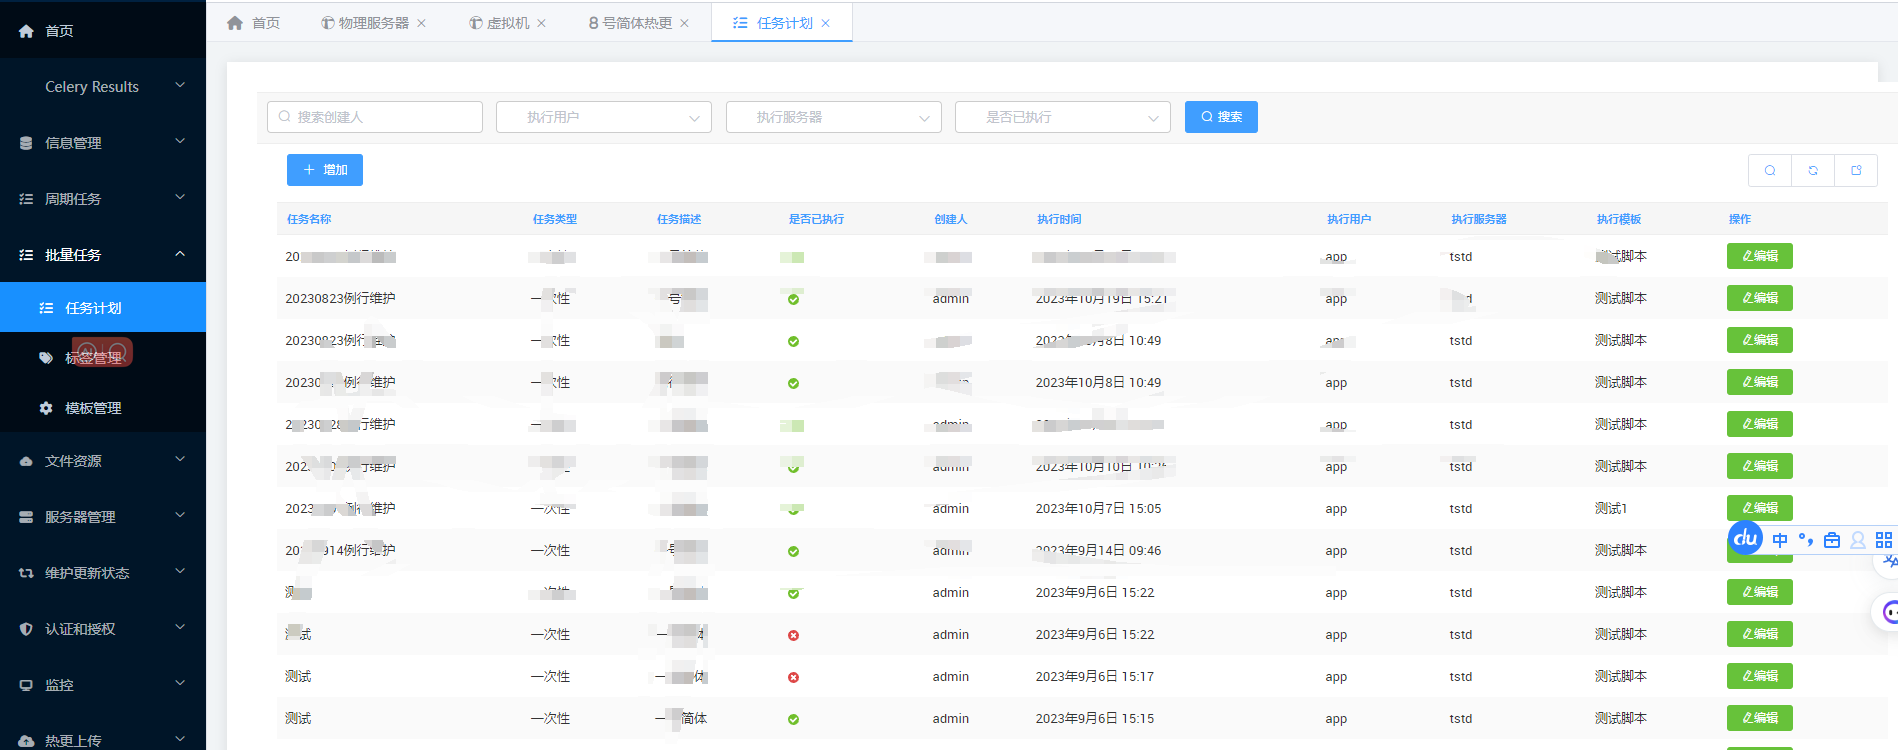Switch to the 首页 tab
This screenshot has height=750, width=1898.
click(x=254, y=23)
